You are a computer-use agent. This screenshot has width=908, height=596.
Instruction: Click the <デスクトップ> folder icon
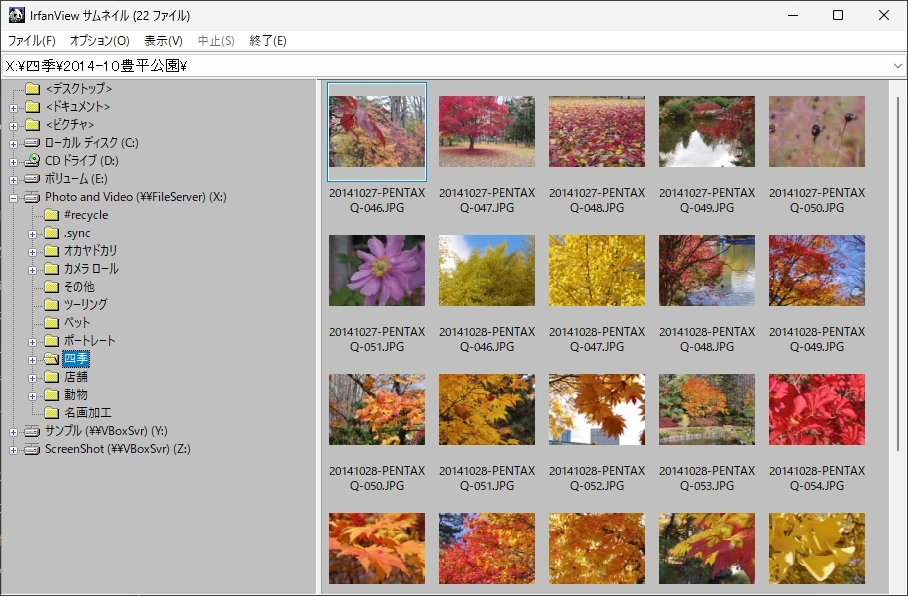[32, 89]
